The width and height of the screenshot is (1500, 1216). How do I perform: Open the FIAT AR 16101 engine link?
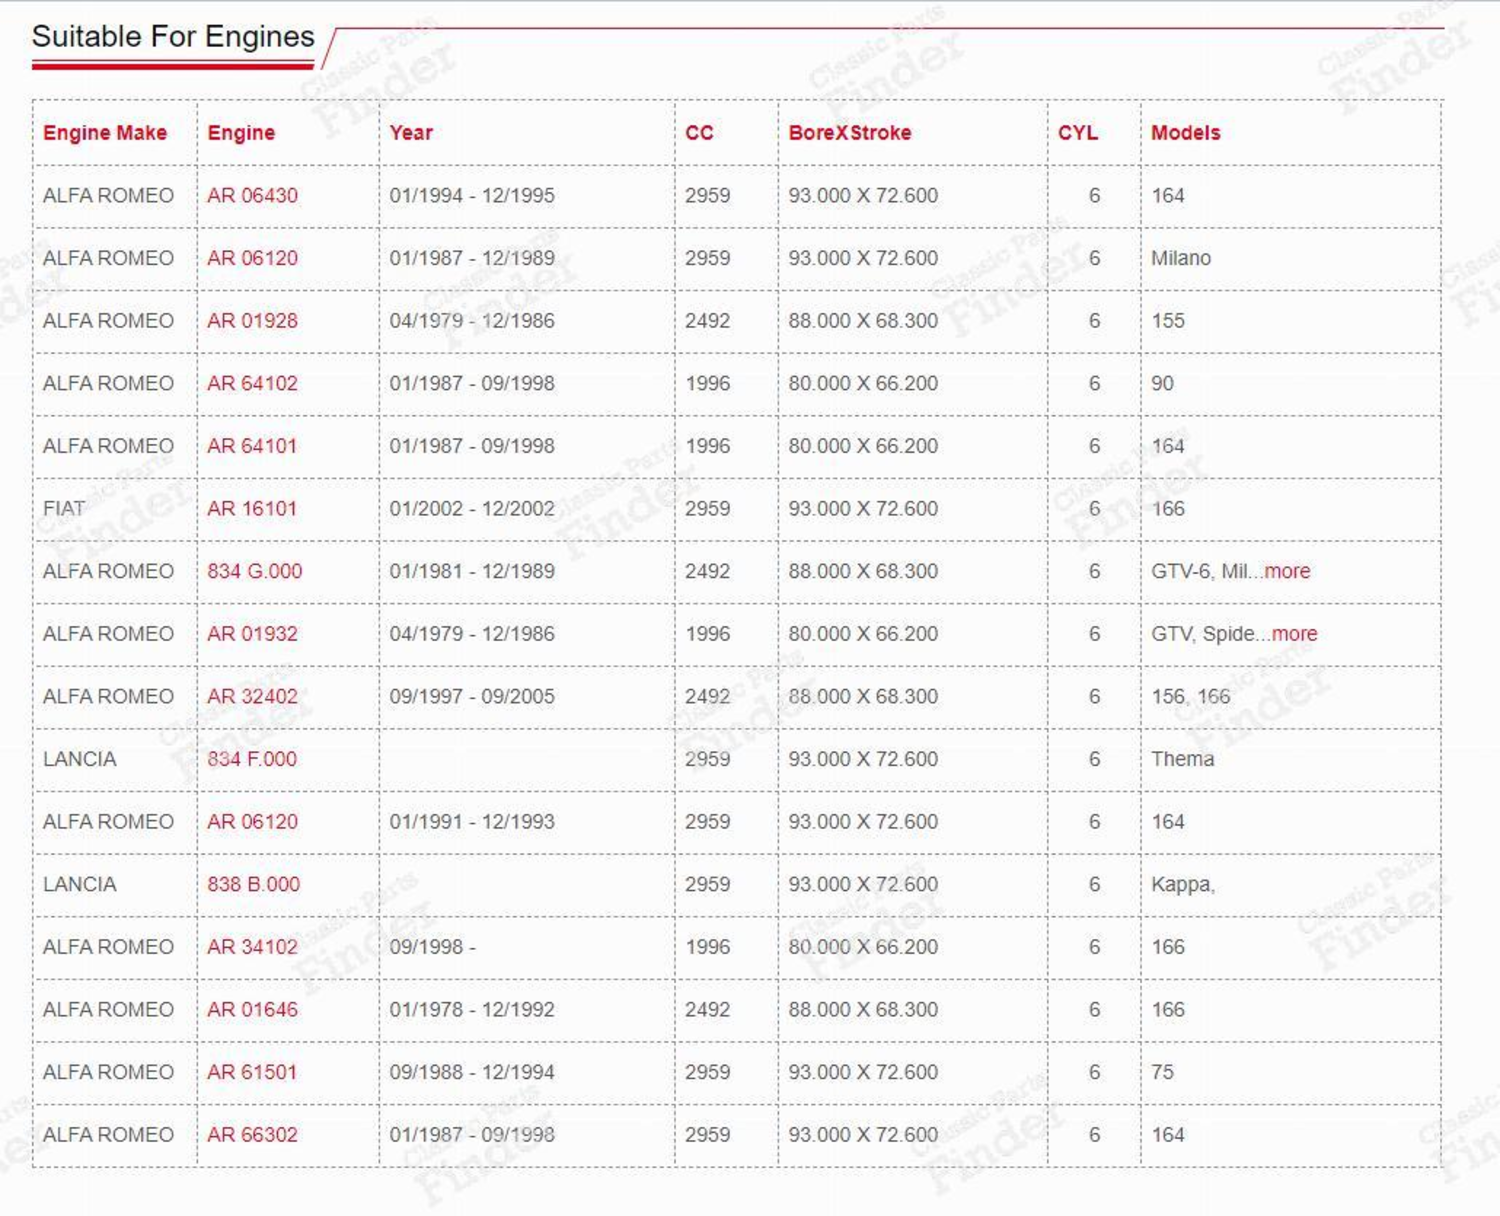click(x=252, y=509)
